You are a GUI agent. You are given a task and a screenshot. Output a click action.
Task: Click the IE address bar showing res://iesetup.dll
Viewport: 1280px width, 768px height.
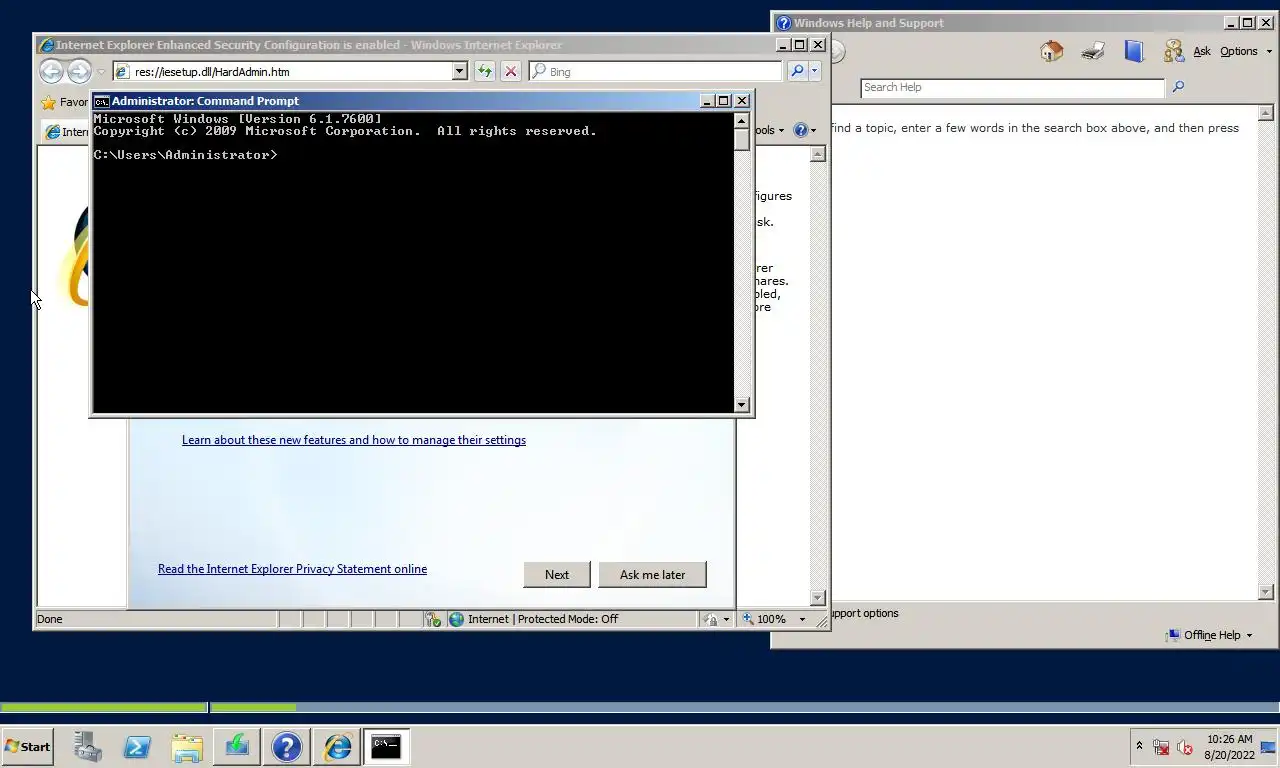(x=283, y=72)
